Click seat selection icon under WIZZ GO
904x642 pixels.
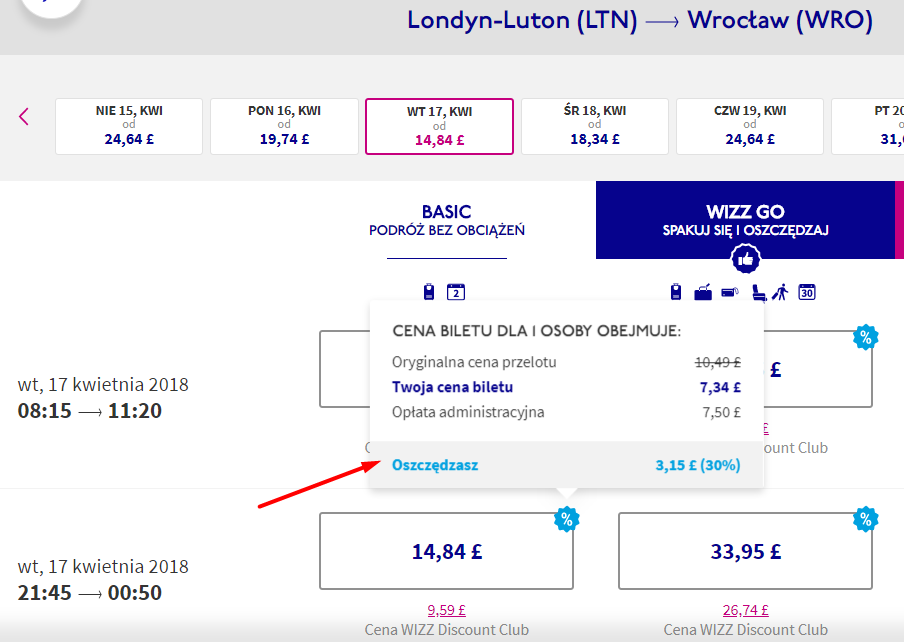click(x=760, y=292)
